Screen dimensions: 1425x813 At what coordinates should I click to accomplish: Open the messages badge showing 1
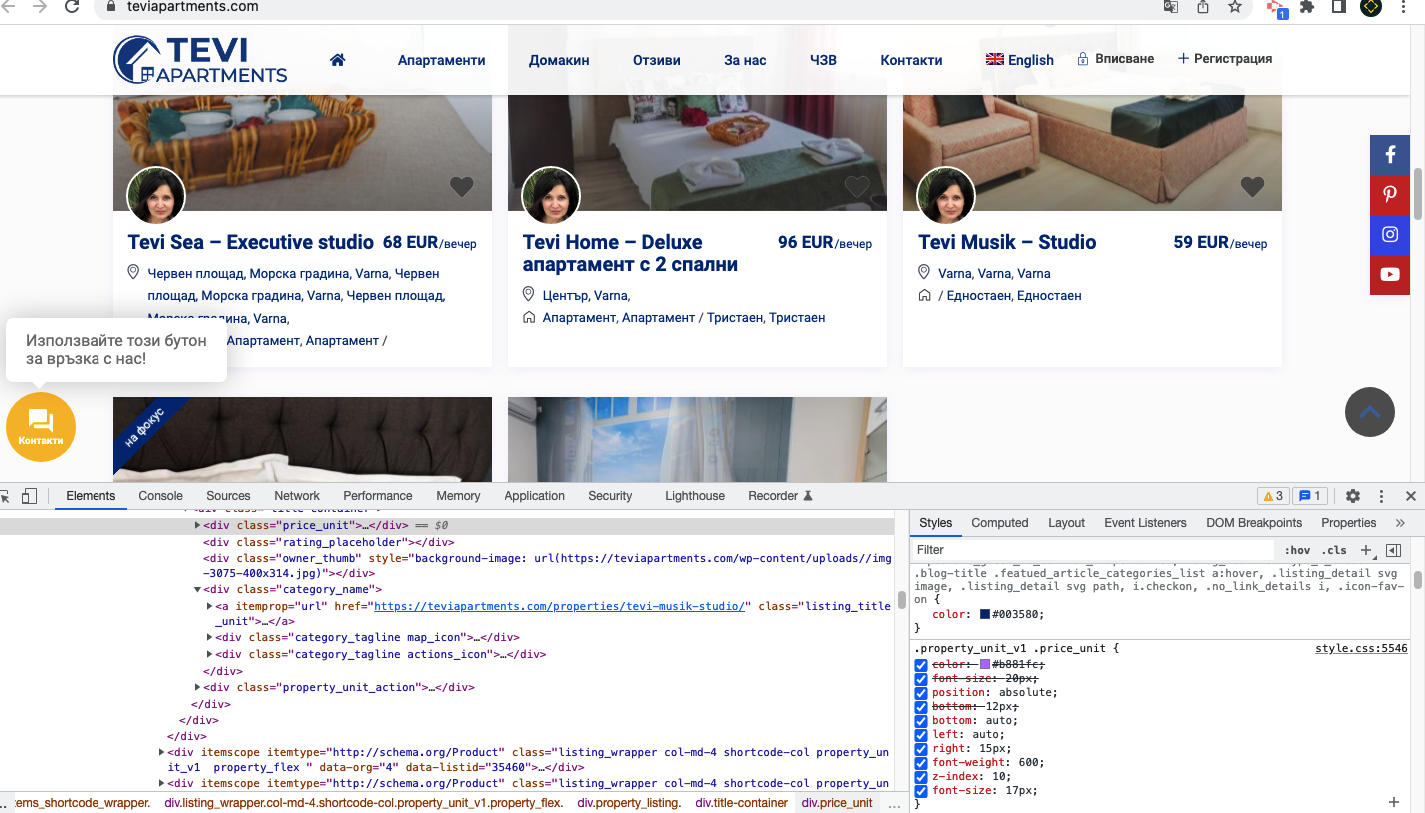click(1309, 496)
